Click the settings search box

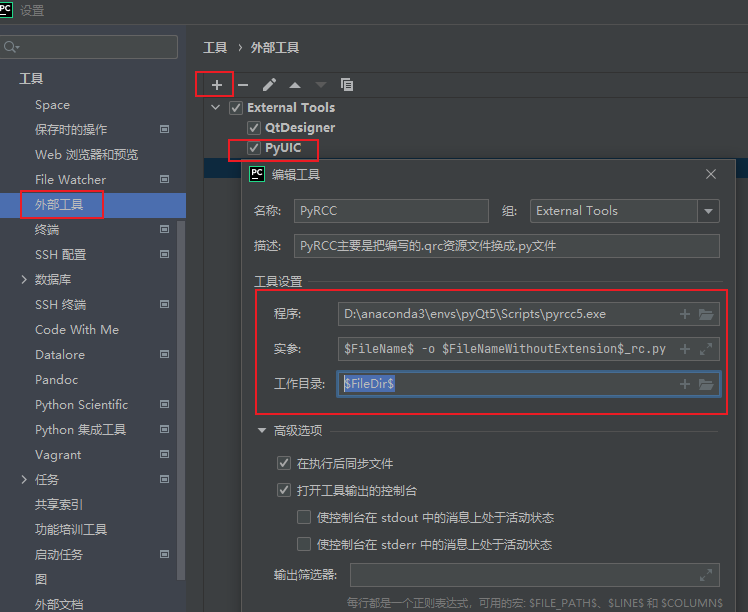[x=88, y=47]
